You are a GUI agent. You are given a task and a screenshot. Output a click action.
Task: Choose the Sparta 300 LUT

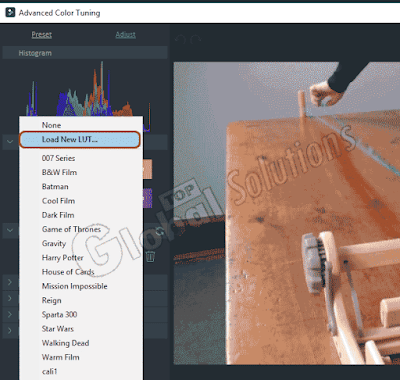coord(81,314)
